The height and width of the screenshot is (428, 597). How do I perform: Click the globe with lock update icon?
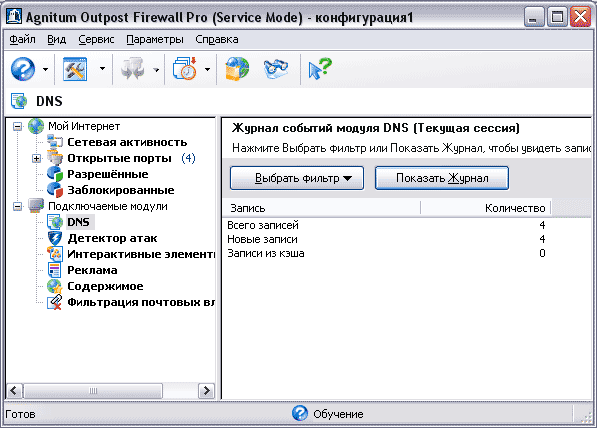237,69
